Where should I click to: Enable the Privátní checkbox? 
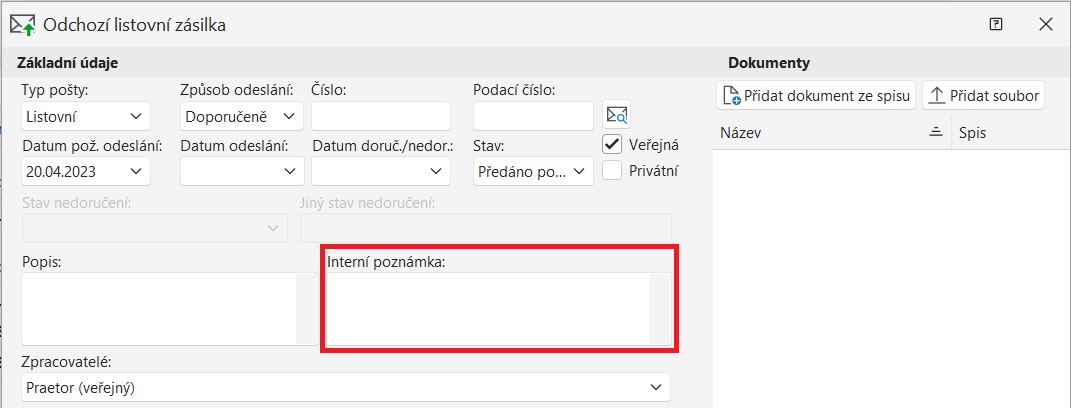coord(613,171)
